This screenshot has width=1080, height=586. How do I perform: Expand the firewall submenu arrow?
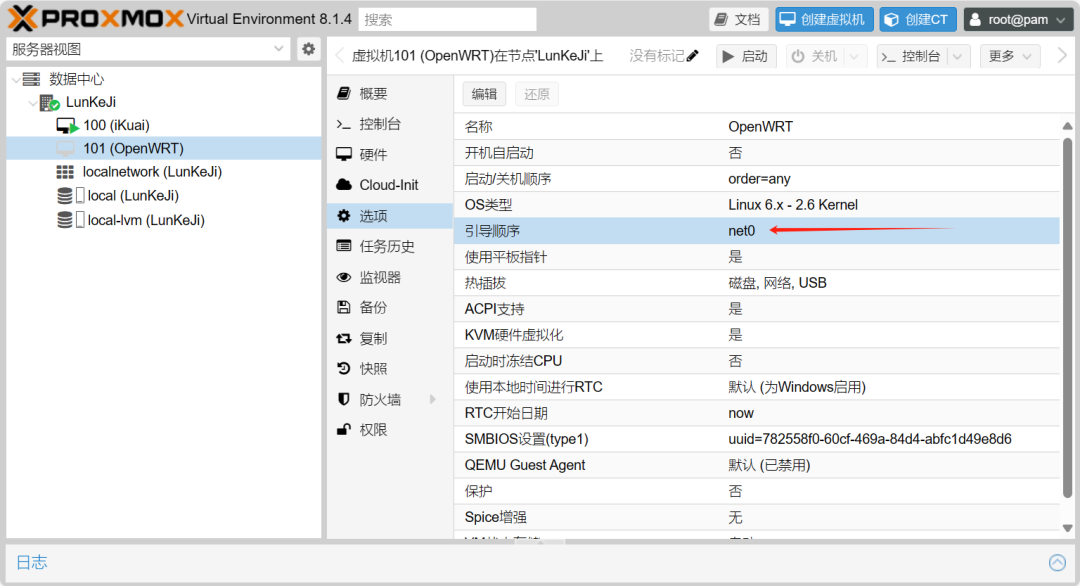click(x=433, y=399)
